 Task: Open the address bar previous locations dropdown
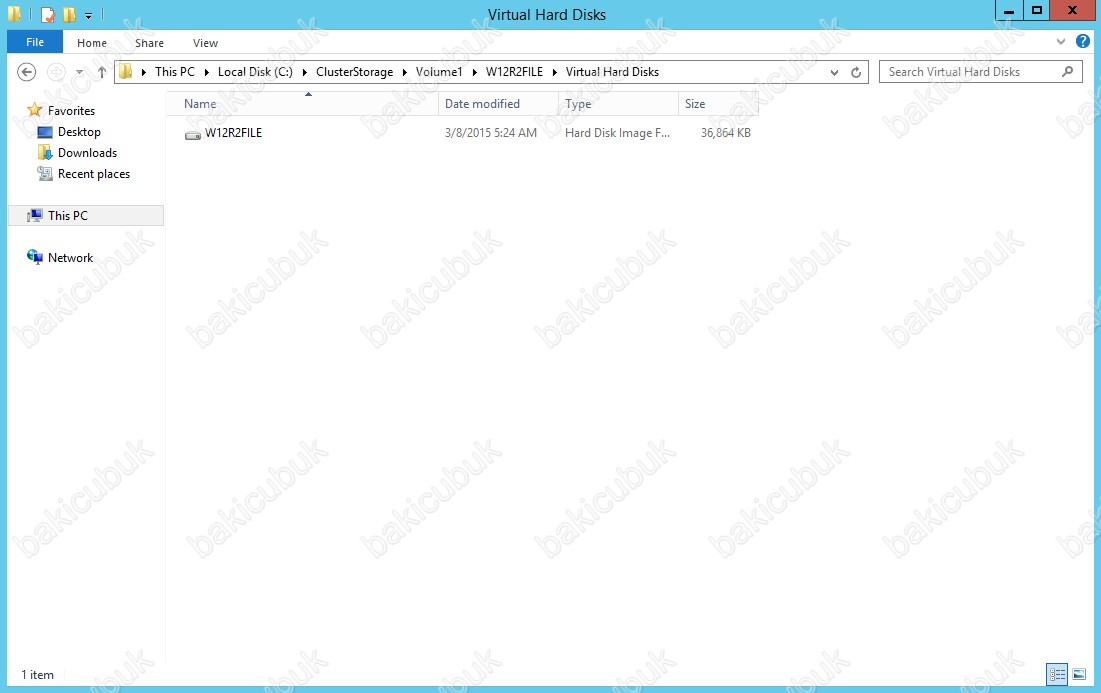pos(834,72)
